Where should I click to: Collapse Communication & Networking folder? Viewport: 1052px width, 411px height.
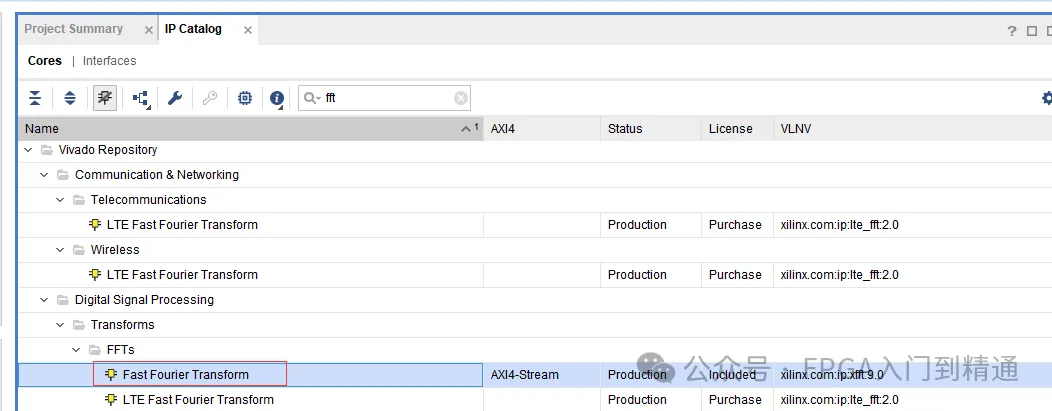click(44, 175)
